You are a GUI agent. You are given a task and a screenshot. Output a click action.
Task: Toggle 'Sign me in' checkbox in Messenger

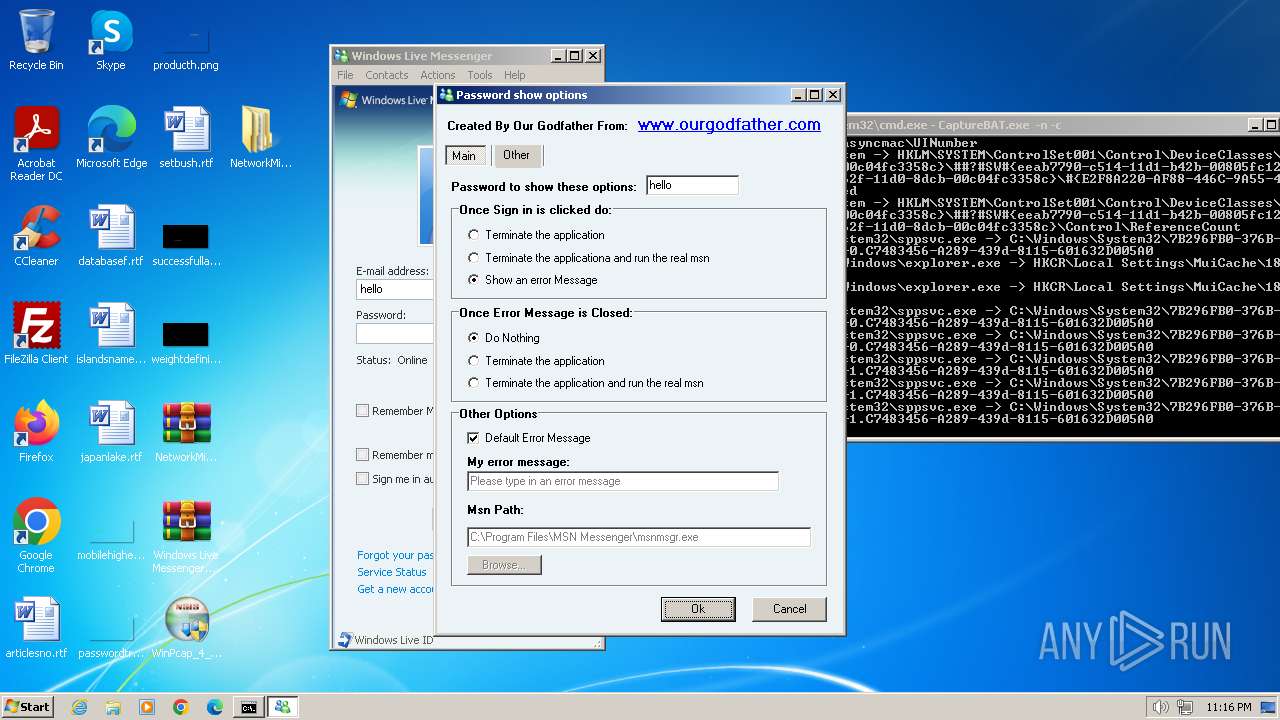(x=363, y=479)
